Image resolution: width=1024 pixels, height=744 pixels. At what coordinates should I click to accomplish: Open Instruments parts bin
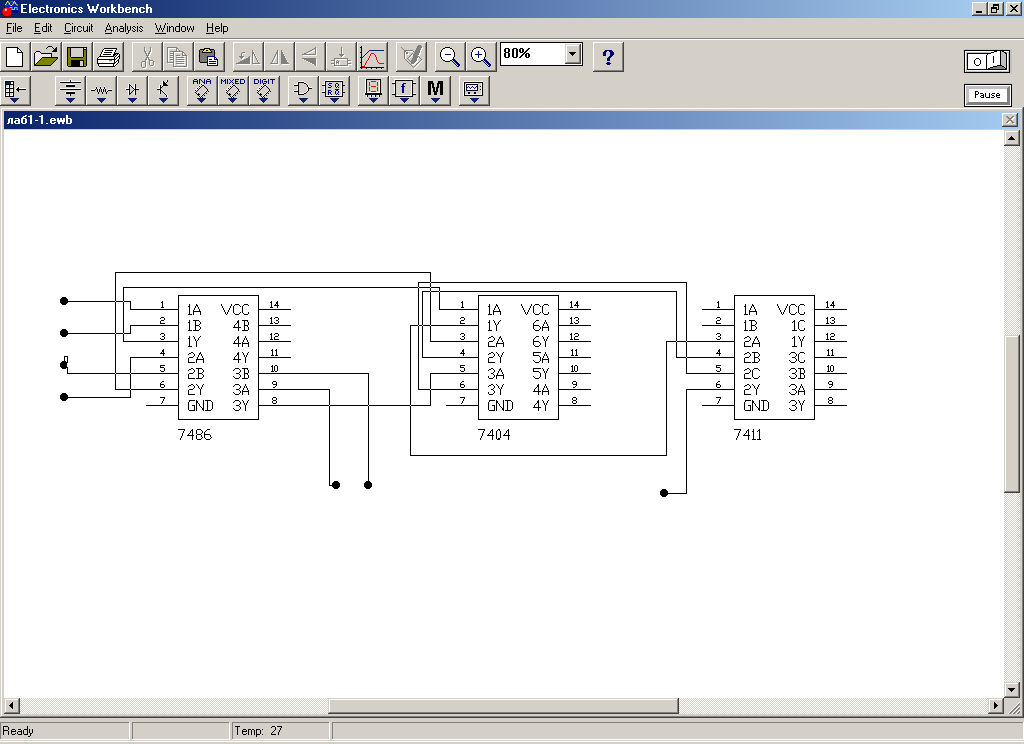pos(474,90)
